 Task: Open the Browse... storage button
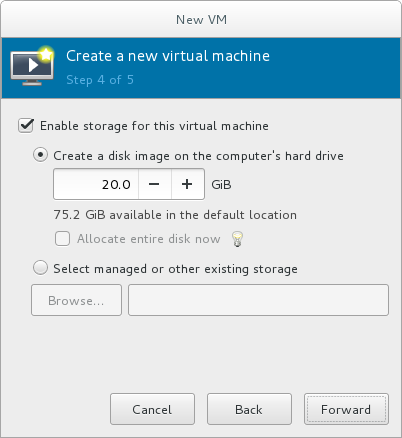(76, 300)
